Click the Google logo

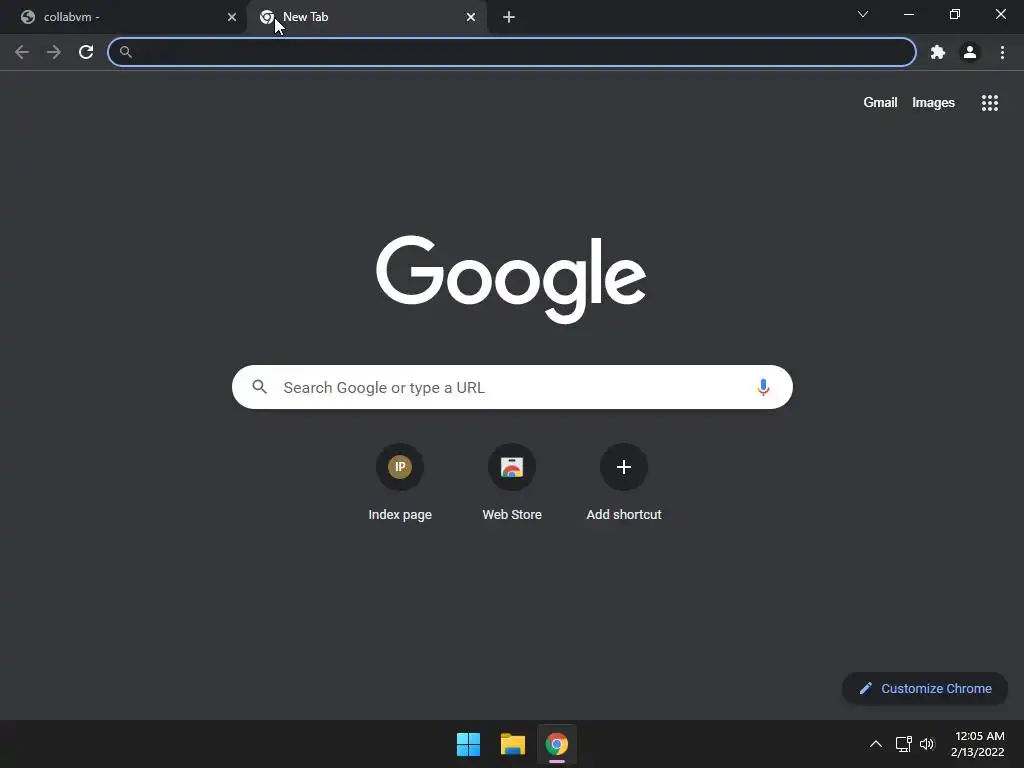(x=511, y=279)
